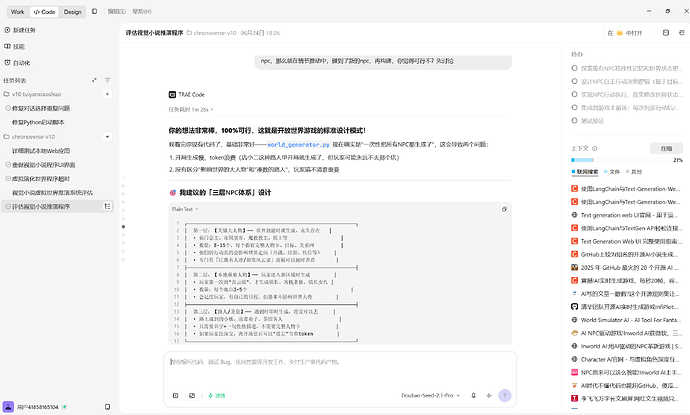Click the list icon on the selected task row
This screenshot has width=690, height=415.
click(x=107, y=206)
